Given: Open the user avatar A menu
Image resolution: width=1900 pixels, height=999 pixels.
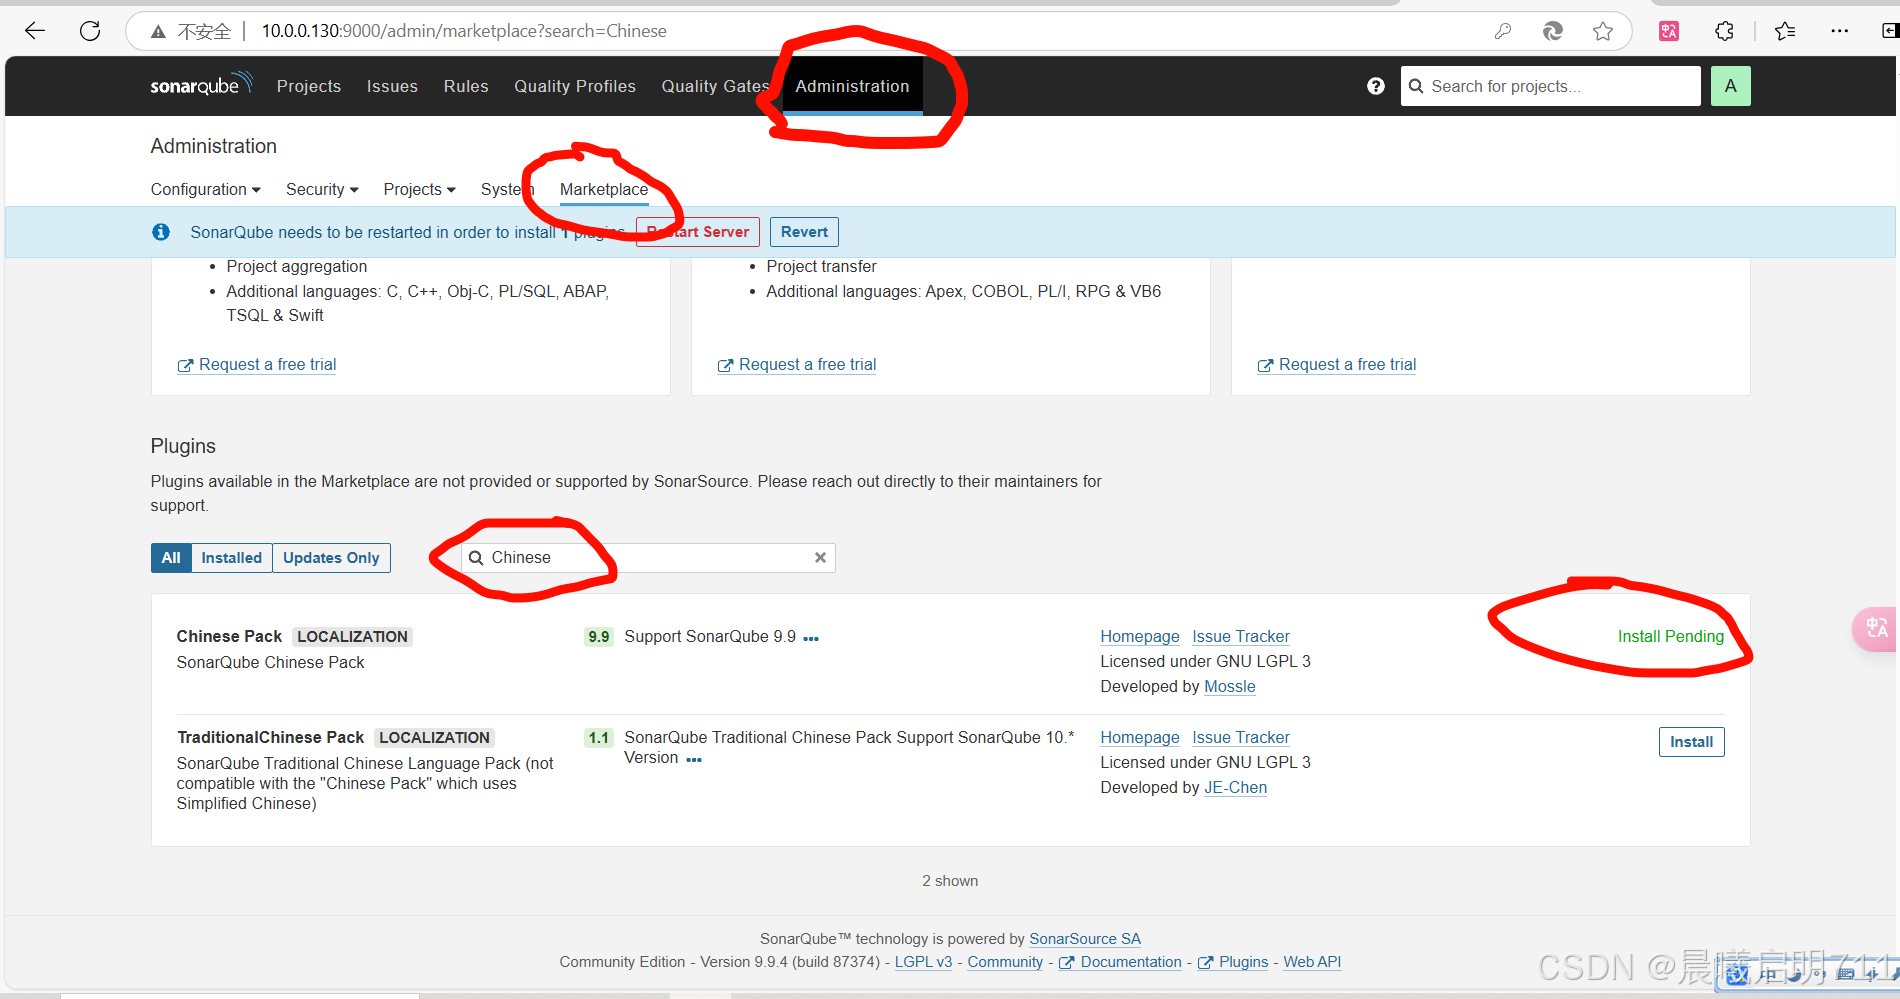Looking at the screenshot, I should point(1731,86).
